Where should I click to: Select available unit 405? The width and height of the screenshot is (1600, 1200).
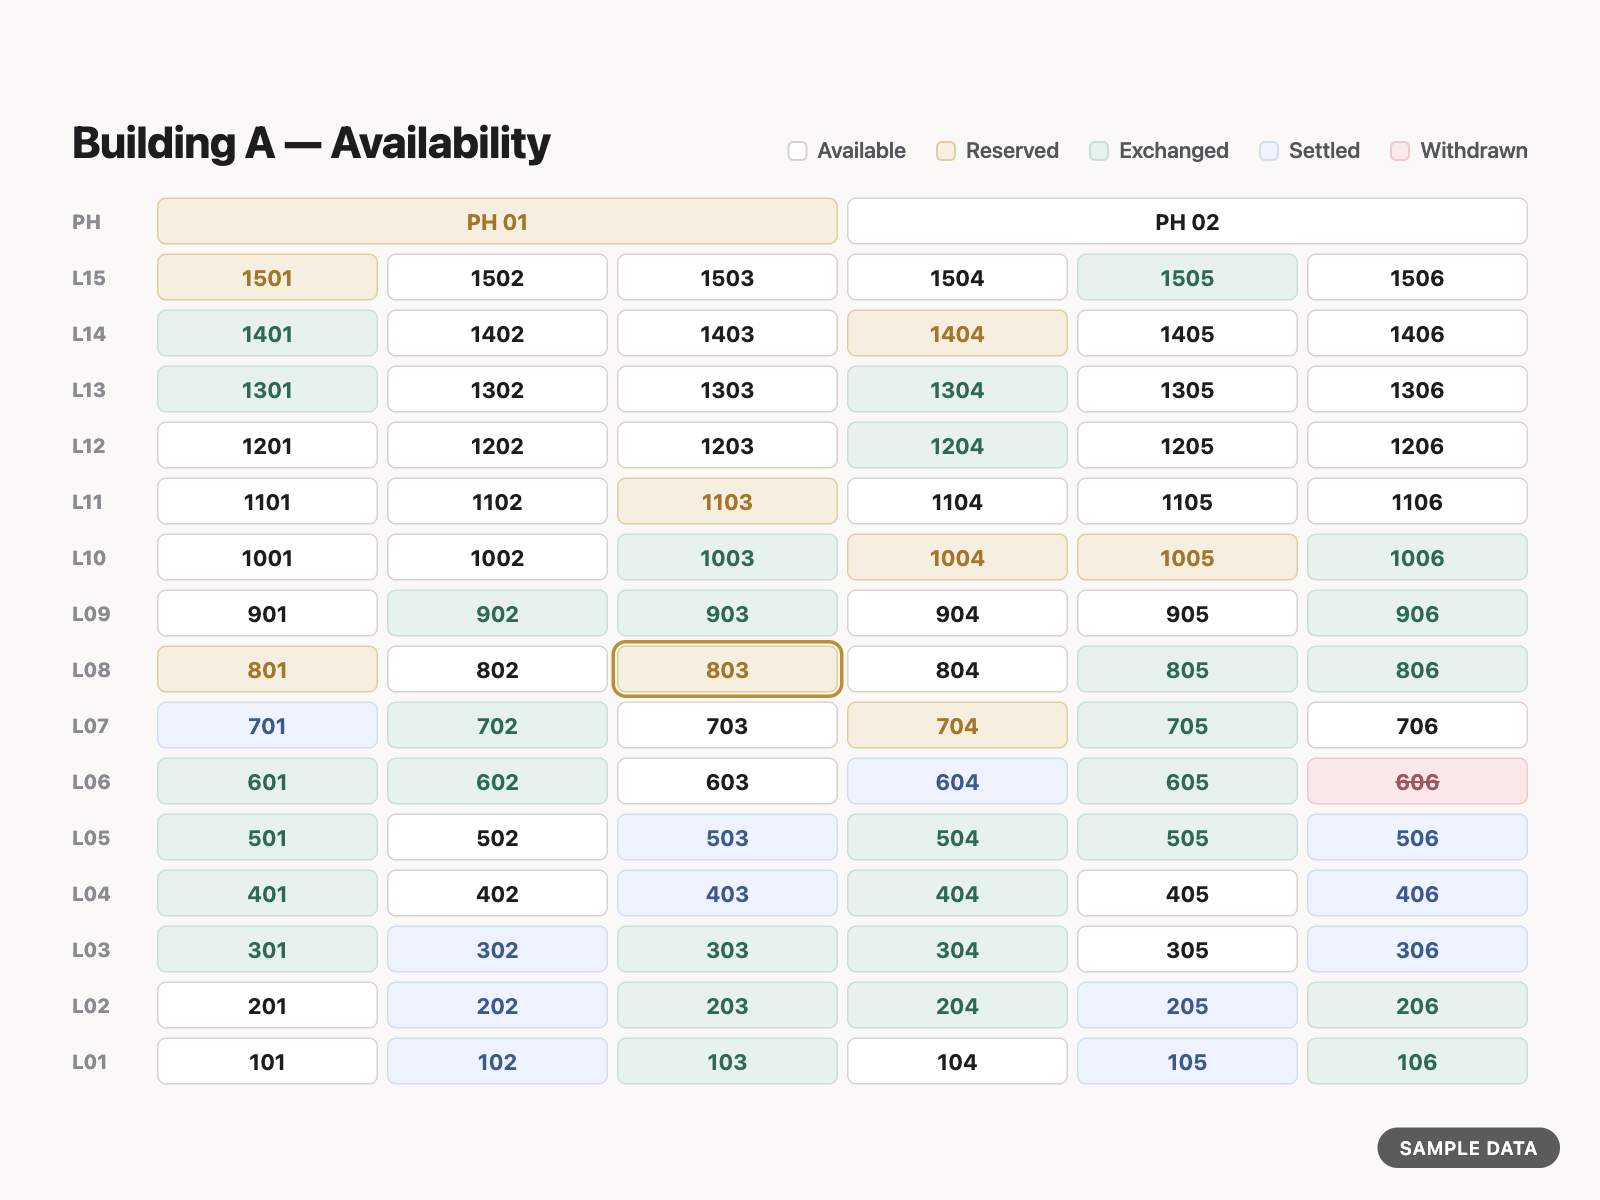(1187, 893)
